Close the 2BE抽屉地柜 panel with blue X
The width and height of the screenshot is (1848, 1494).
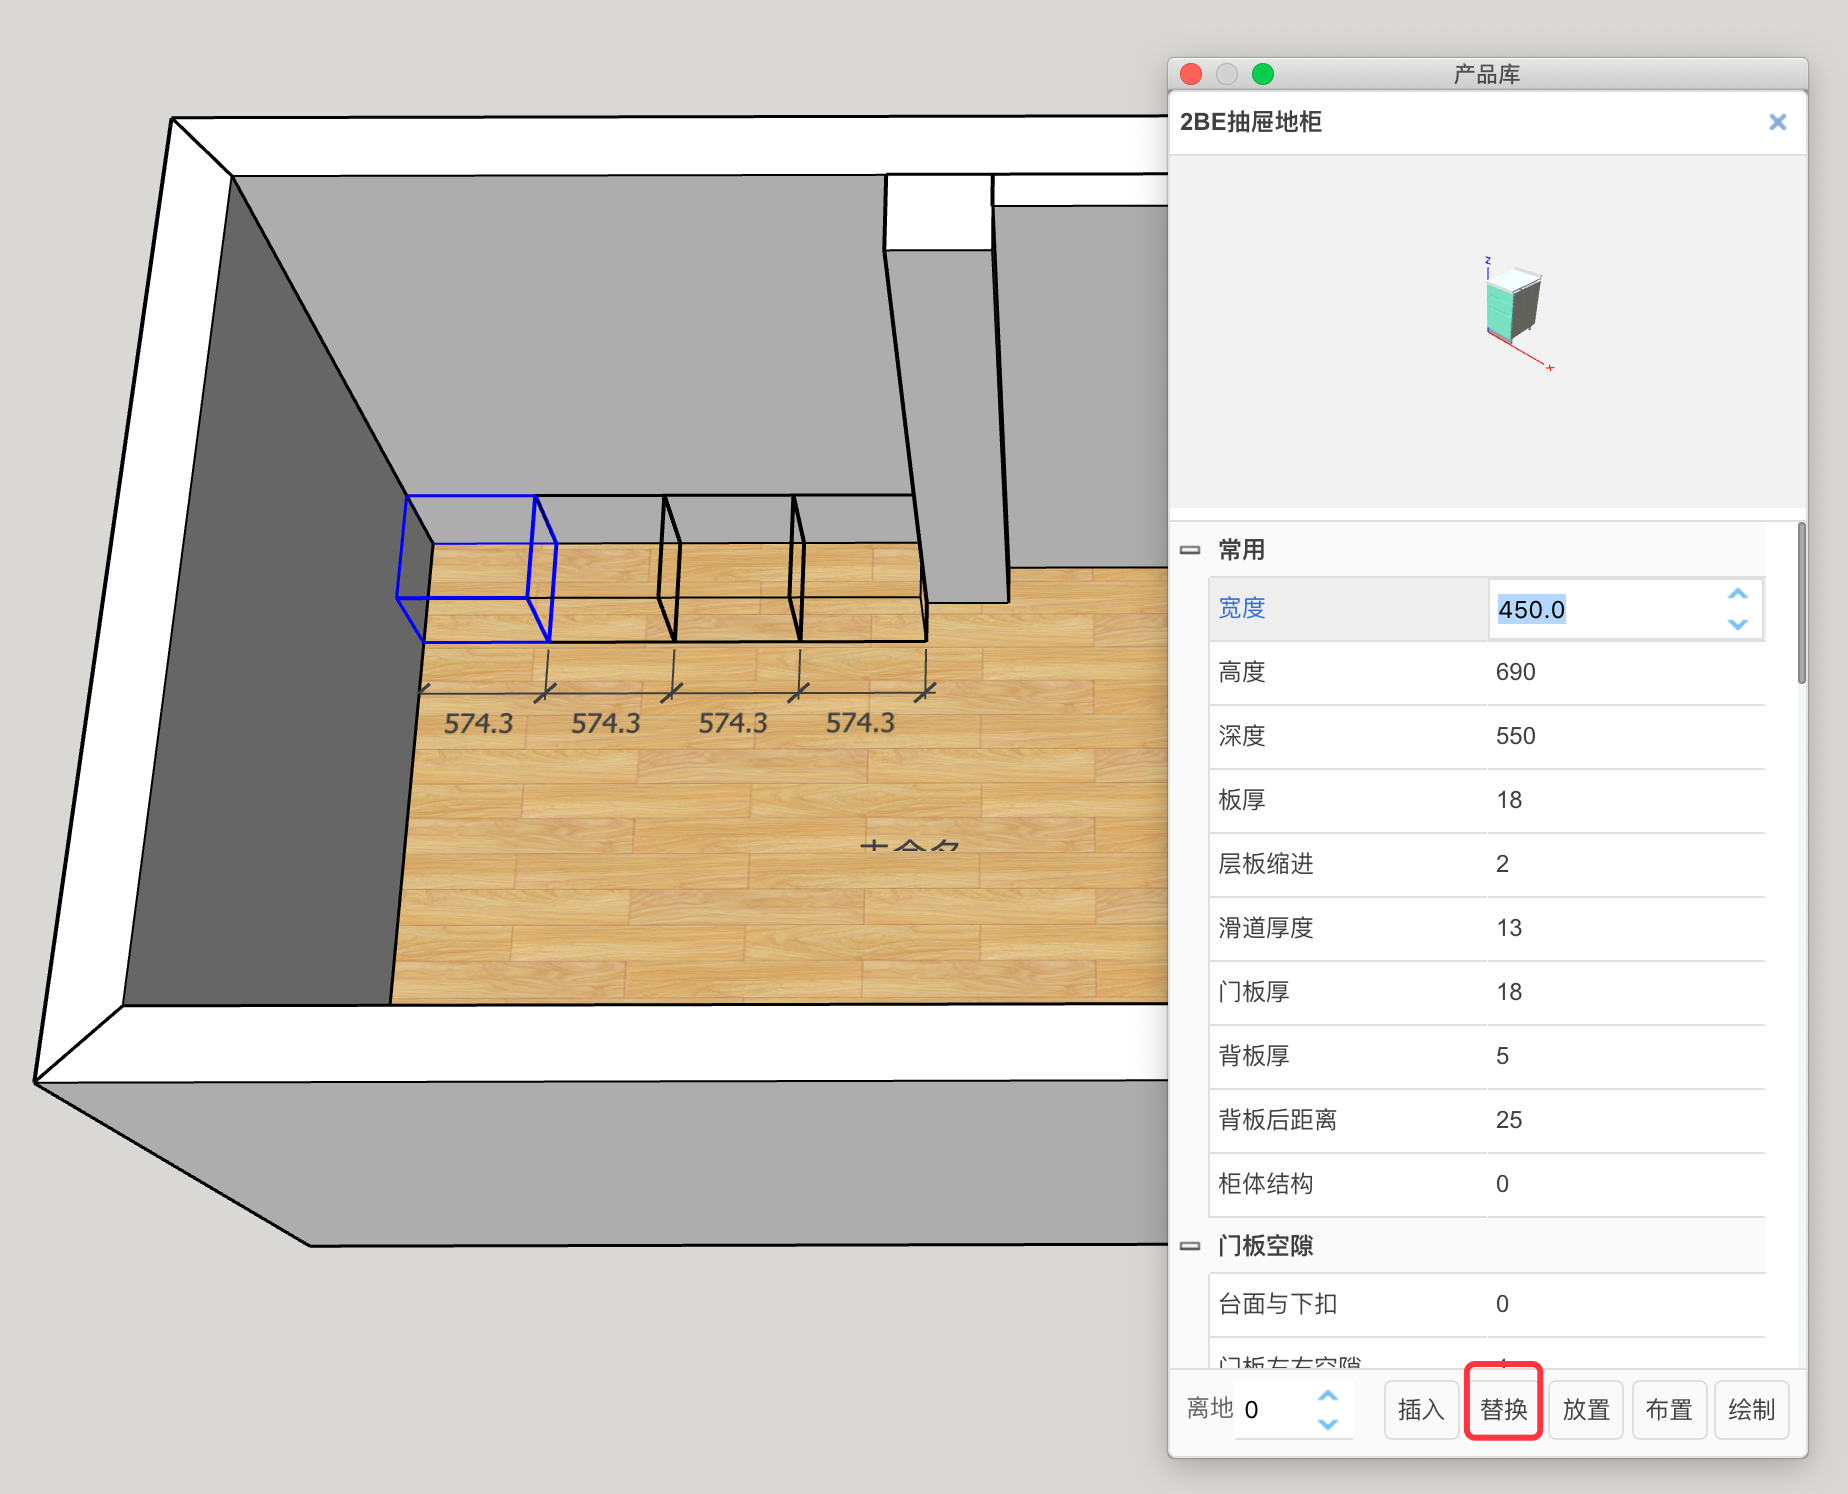[x=1777, y=122]
